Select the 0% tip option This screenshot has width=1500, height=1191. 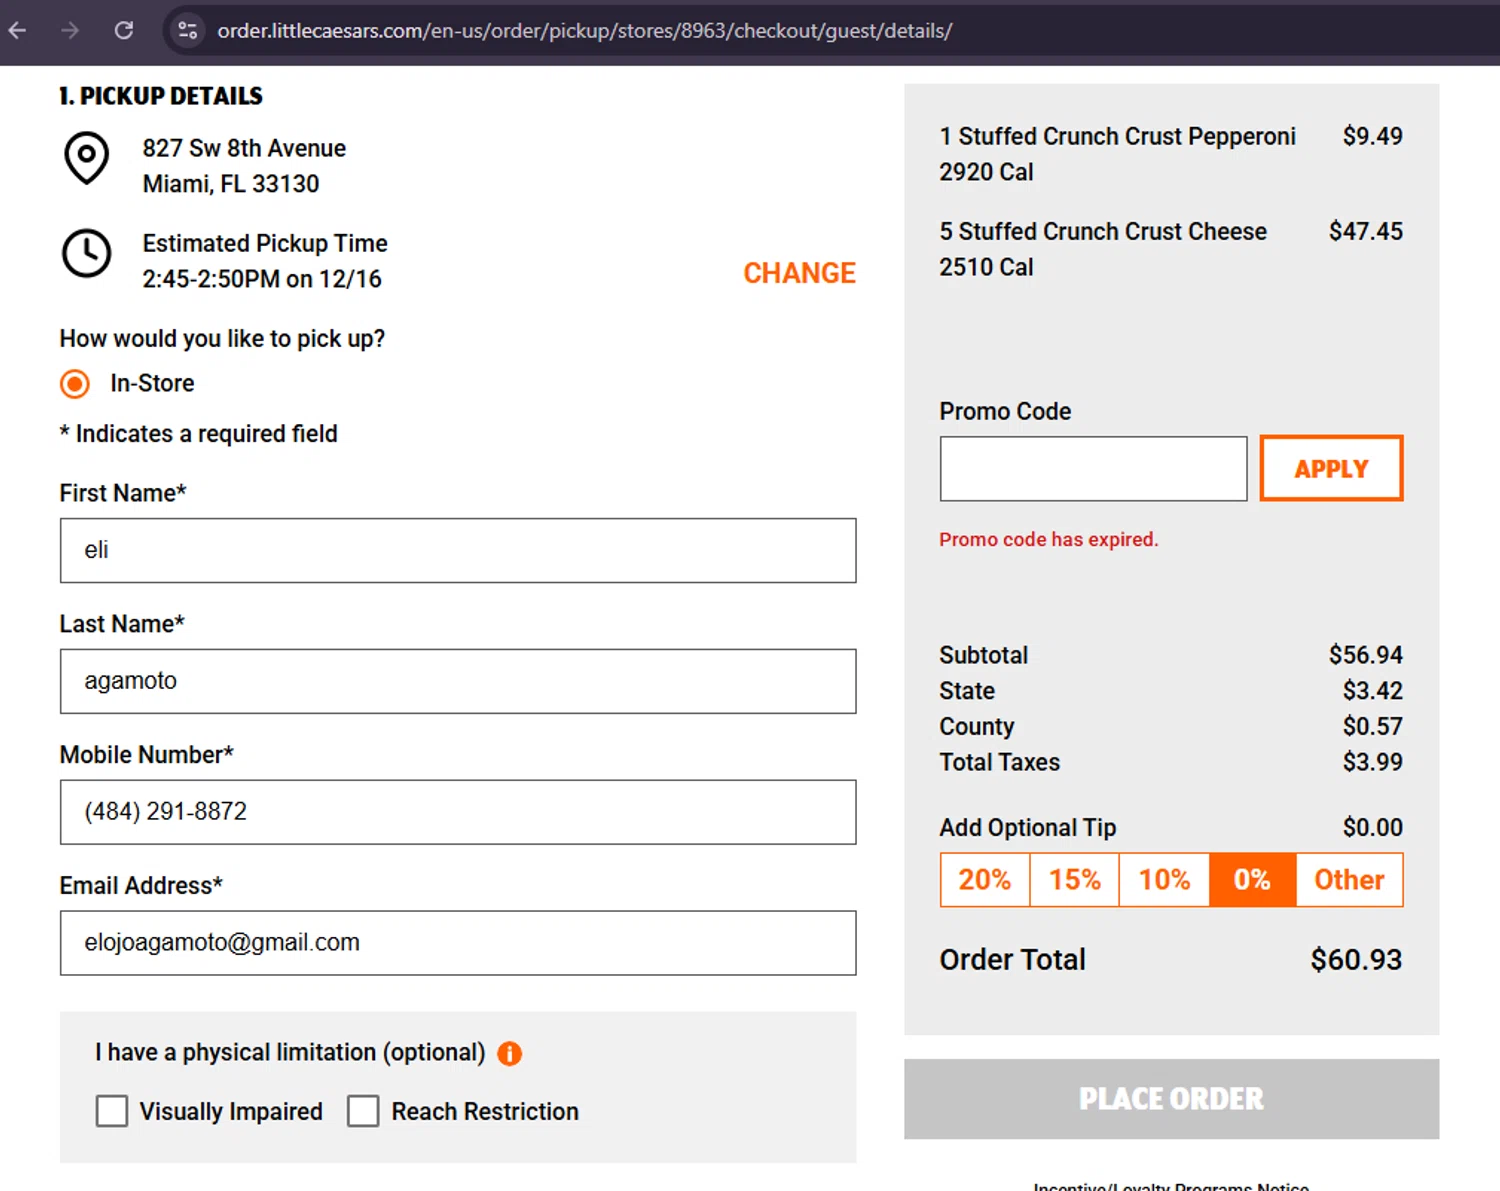(1253, 880)
